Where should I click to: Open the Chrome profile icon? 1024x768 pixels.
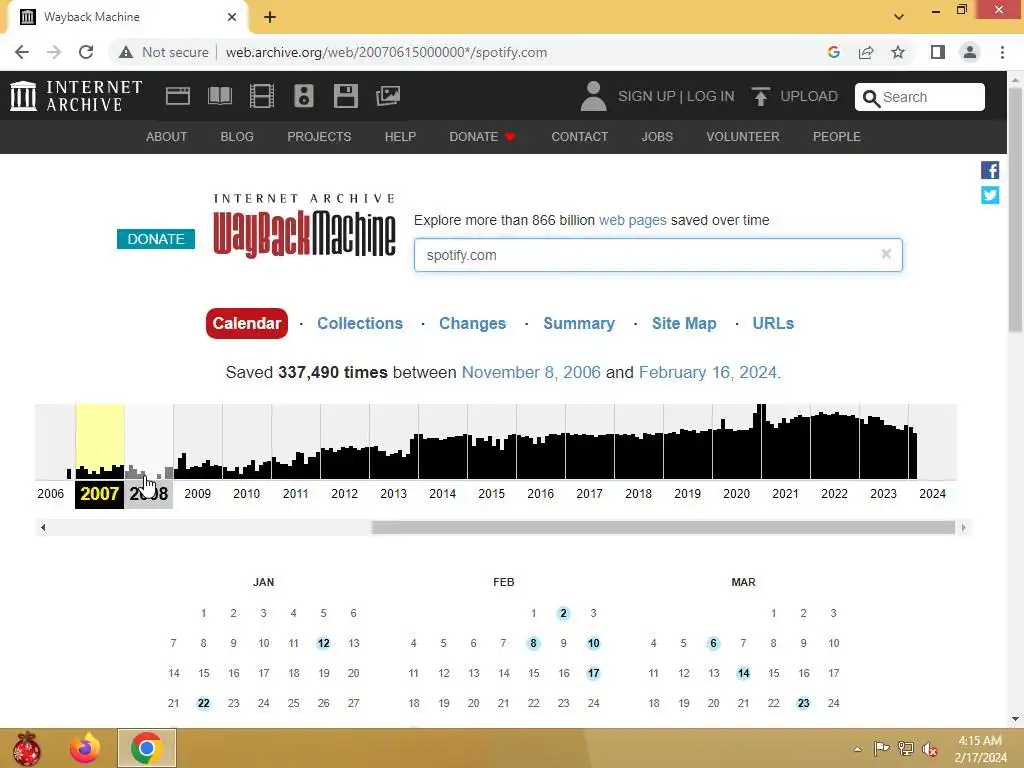pos(970,52)
